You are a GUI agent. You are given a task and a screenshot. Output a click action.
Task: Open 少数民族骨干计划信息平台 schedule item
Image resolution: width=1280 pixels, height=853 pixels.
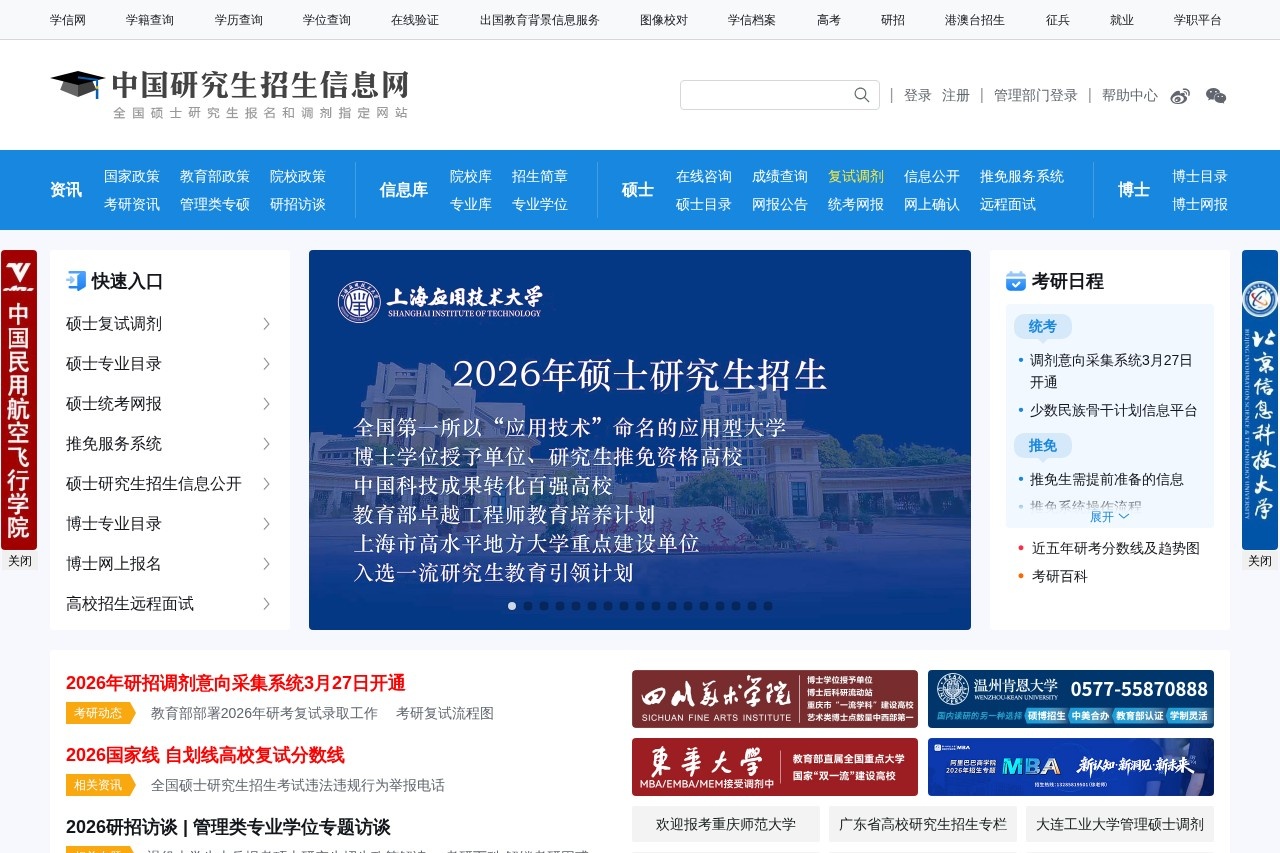[x=1114, y=410]
